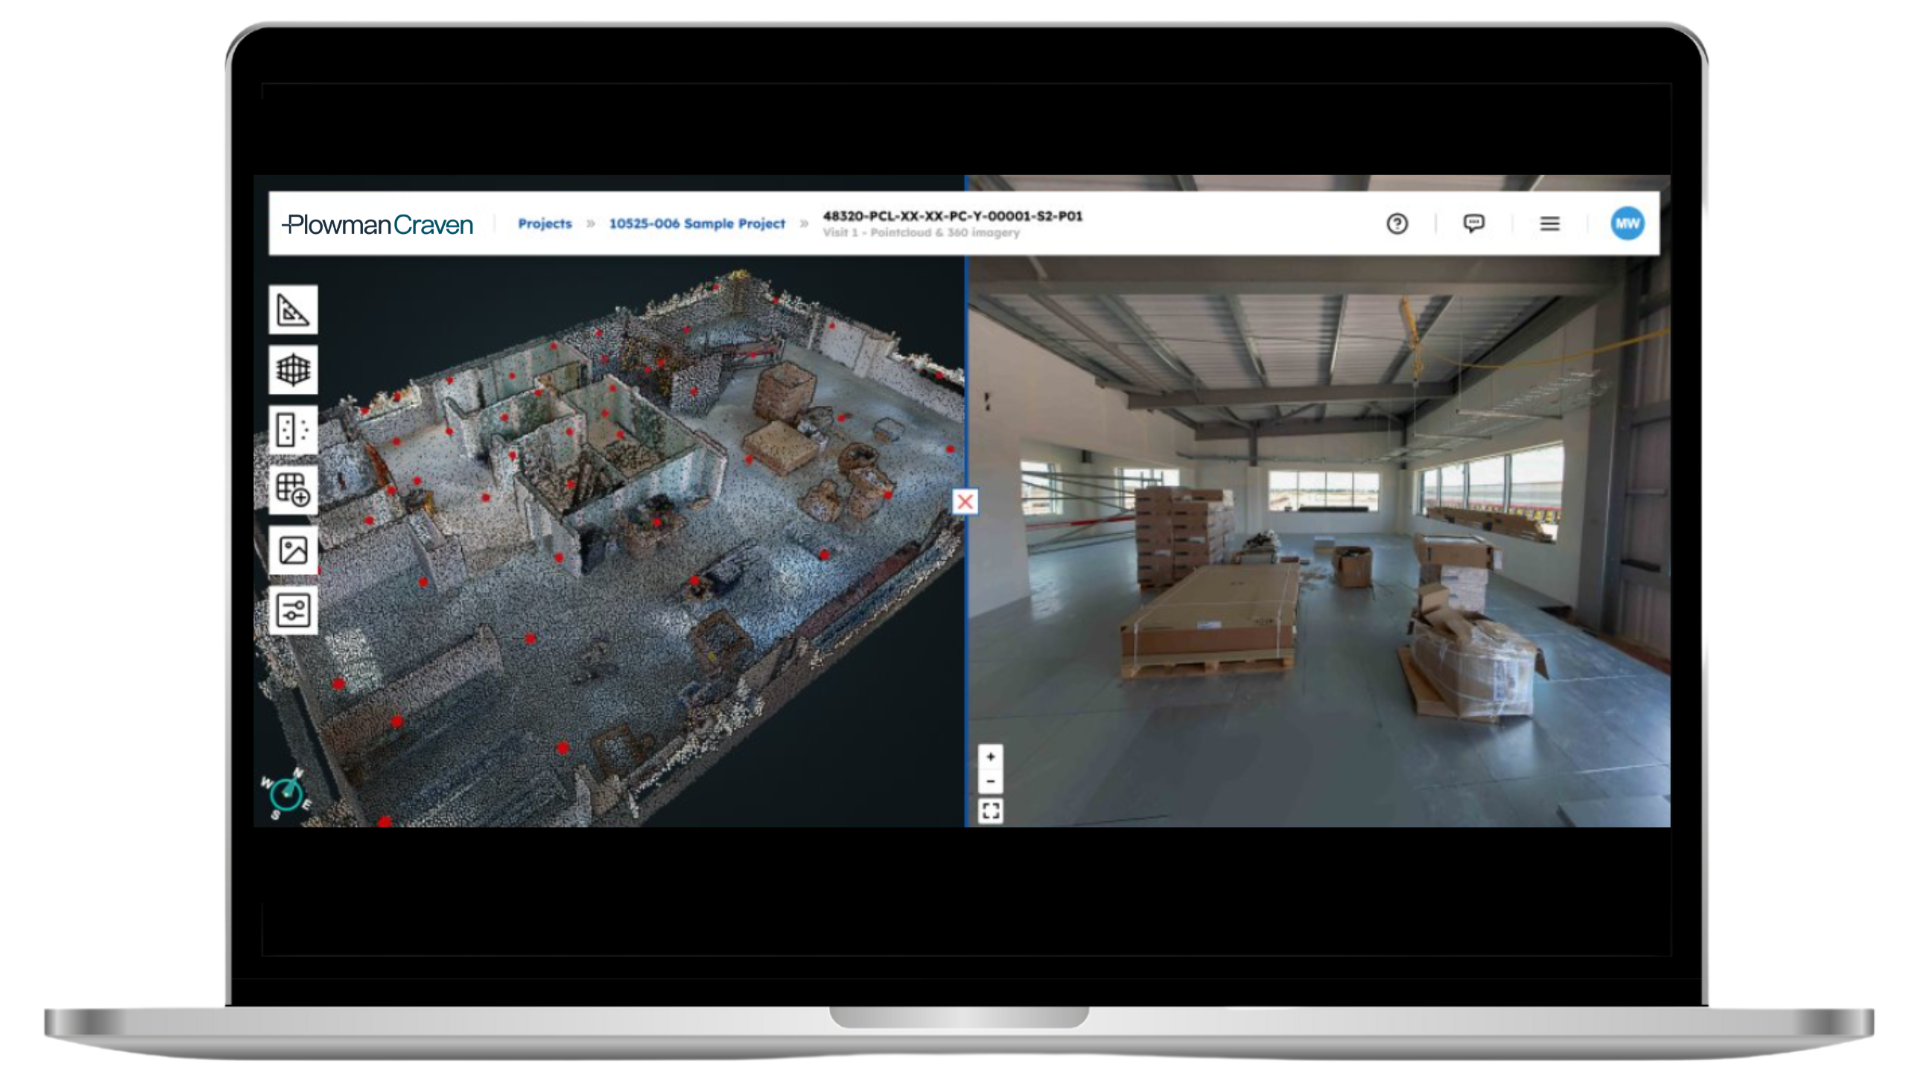Open 10525-006 Sample Project breadcrumb

tap(697, 224)
